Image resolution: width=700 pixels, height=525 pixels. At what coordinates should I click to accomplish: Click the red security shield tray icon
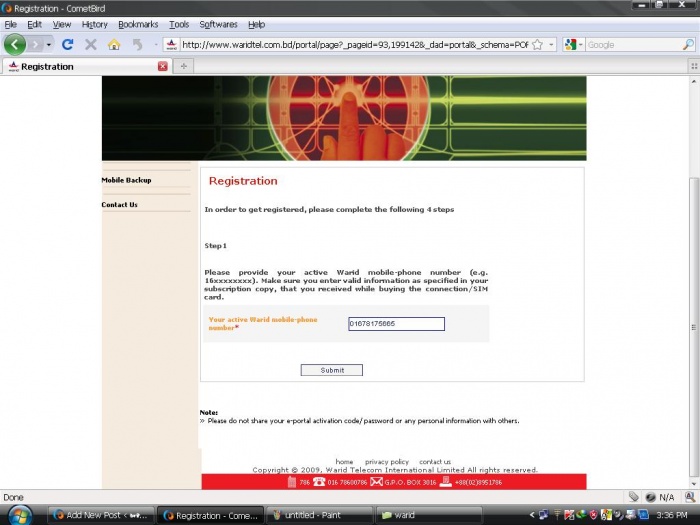(593, 515)
